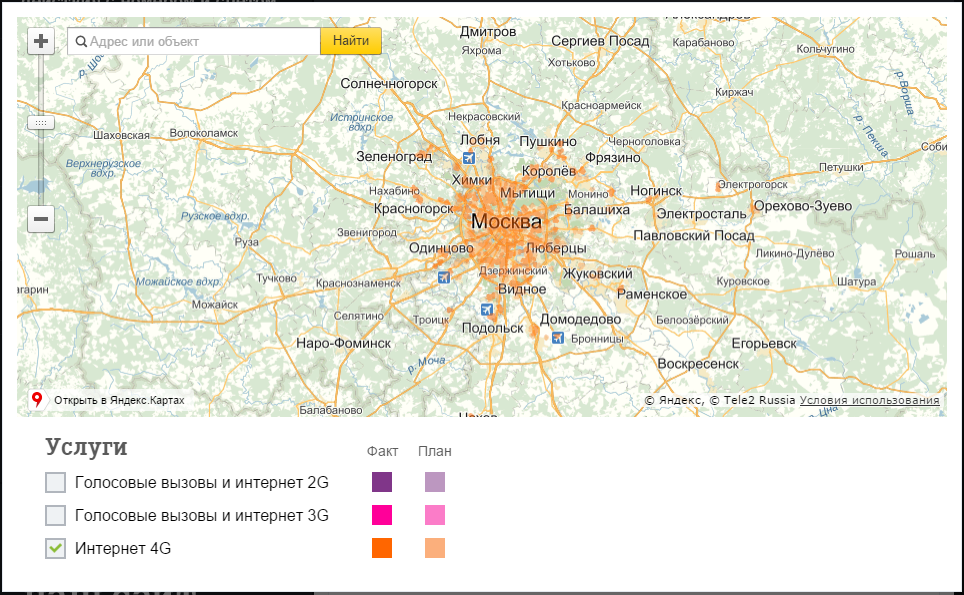Zoom out with the minus button

[41, 219]
